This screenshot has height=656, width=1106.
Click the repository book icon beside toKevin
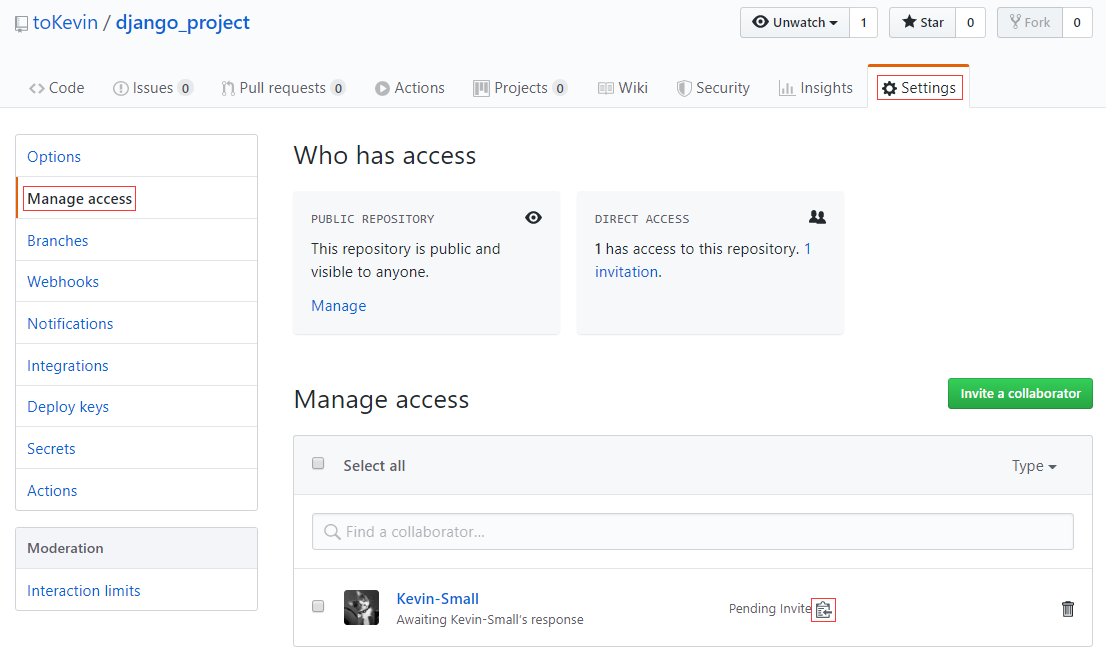point(21,24)
